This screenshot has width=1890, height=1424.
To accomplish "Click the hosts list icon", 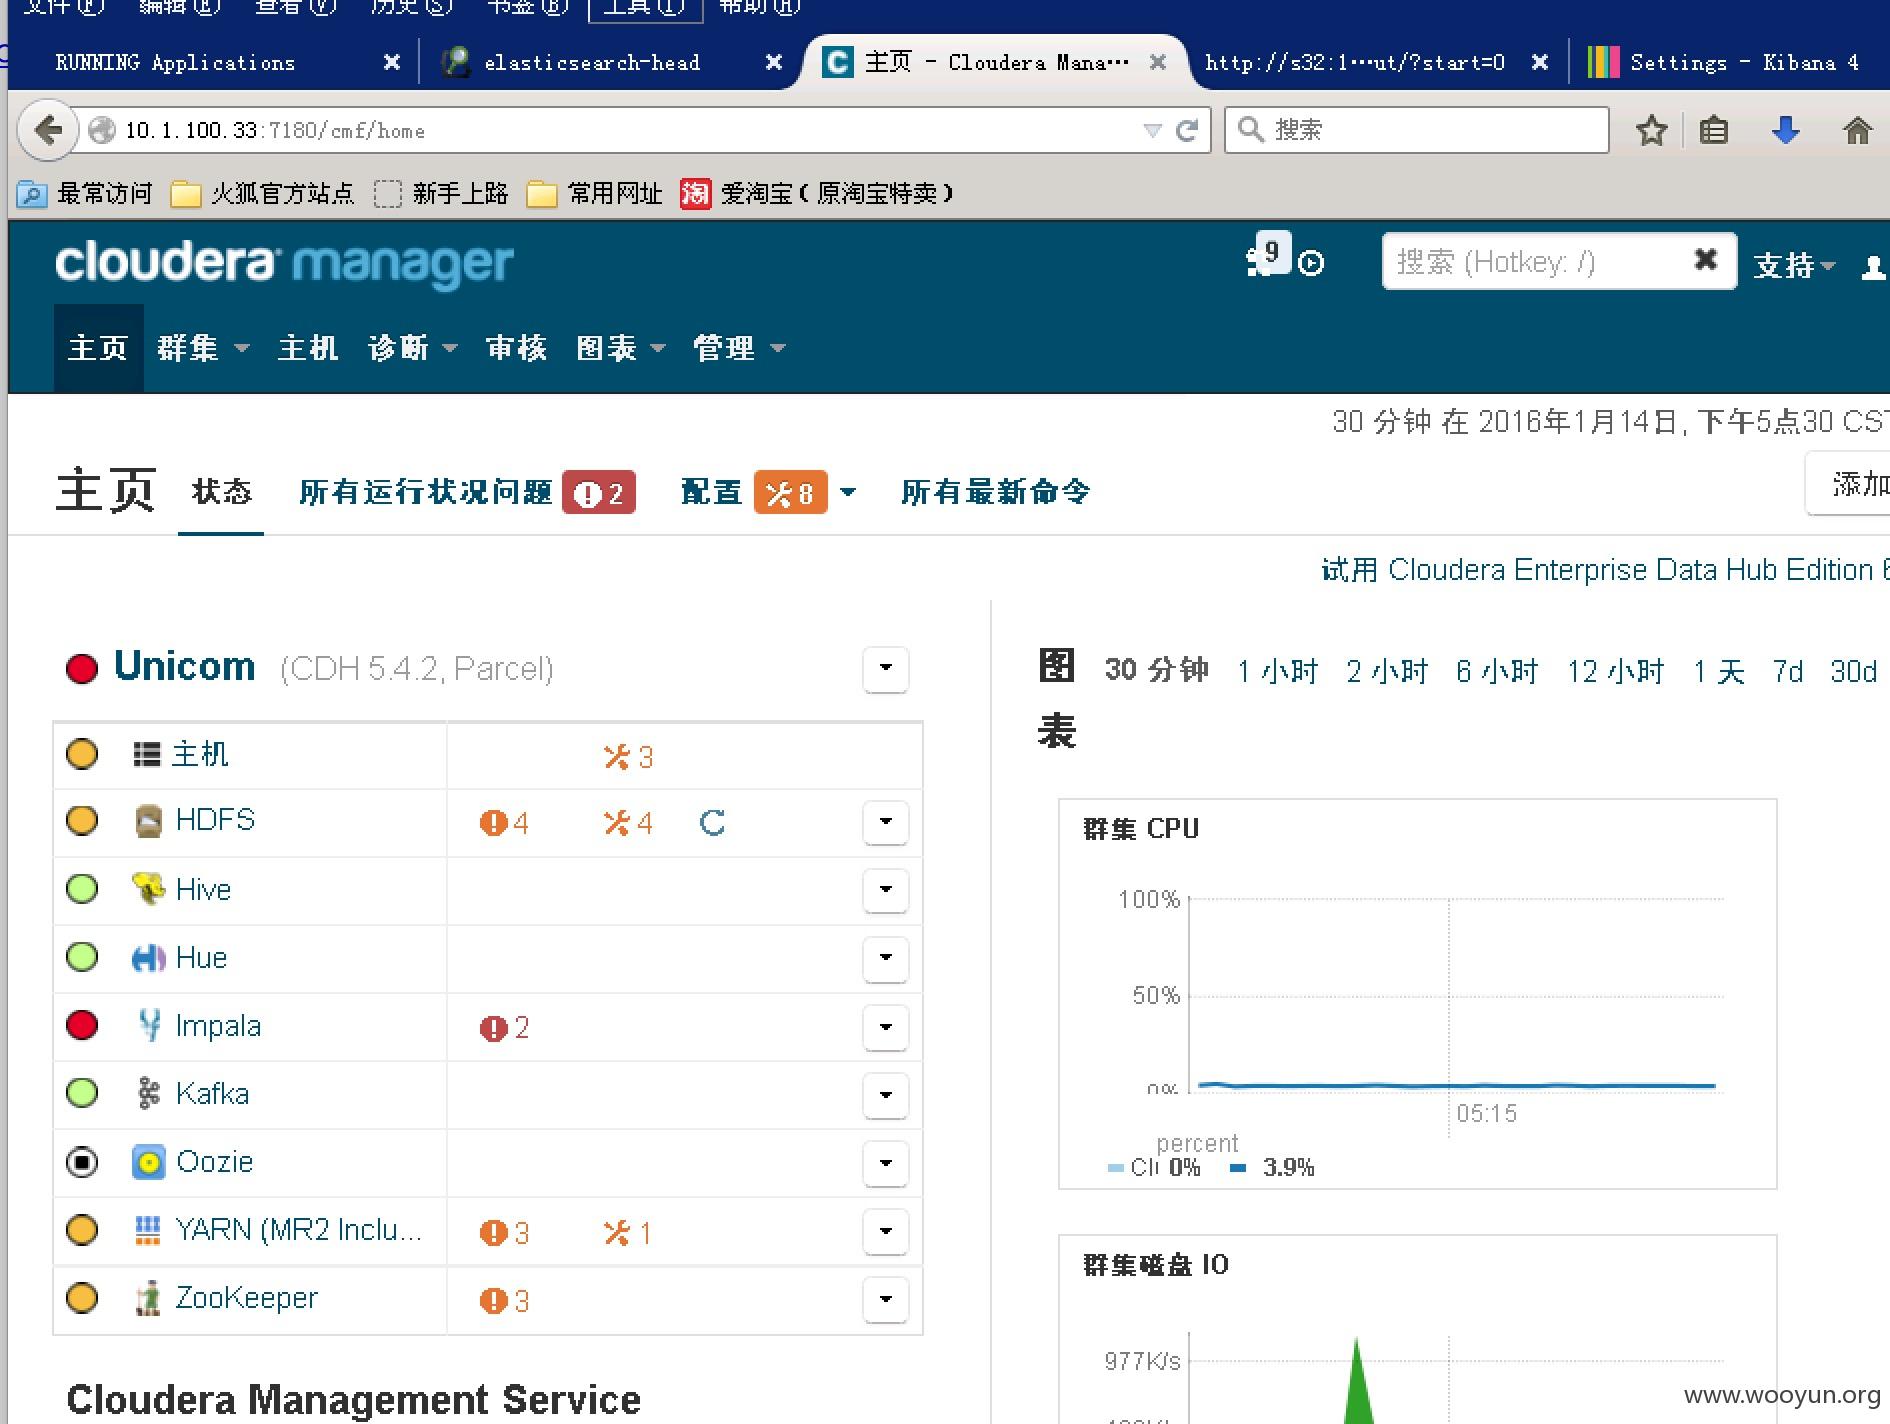I will point(147,755).
